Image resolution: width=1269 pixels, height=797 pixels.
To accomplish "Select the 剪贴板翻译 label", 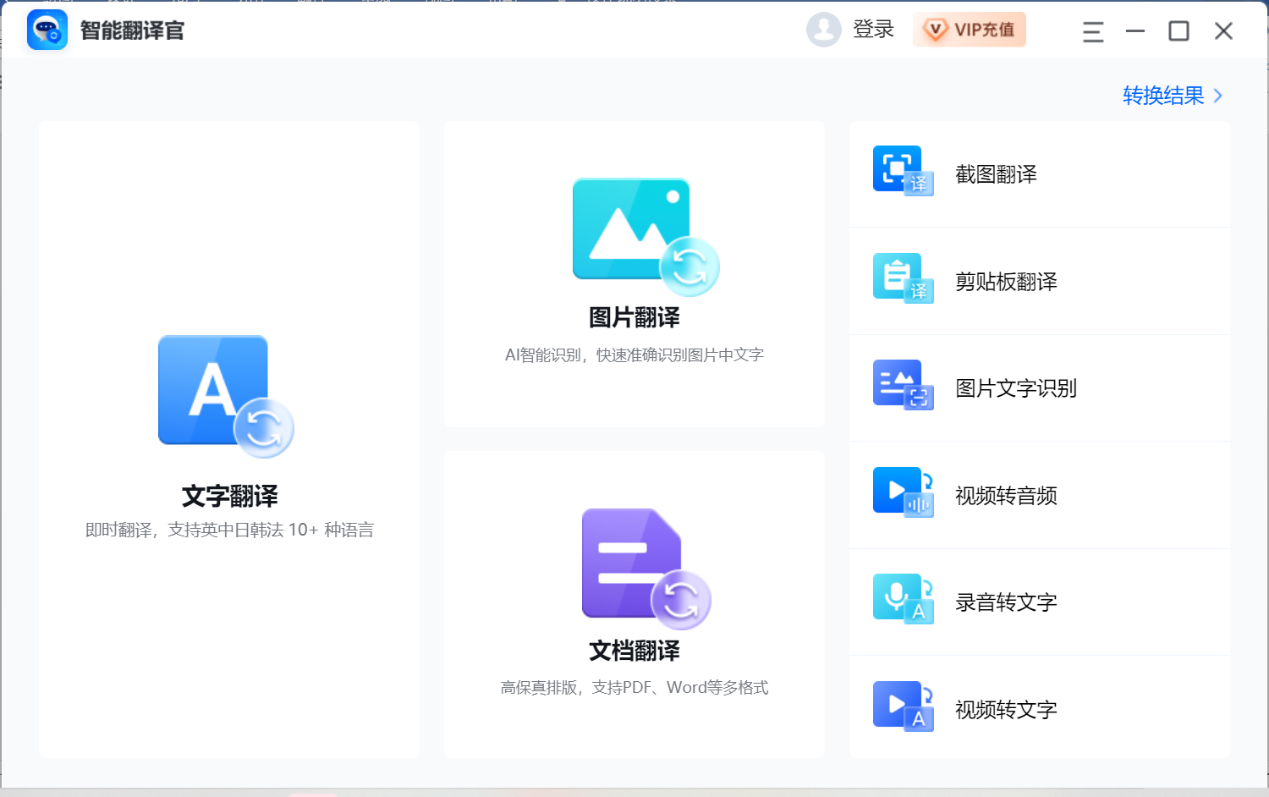I will point(1006,282).
